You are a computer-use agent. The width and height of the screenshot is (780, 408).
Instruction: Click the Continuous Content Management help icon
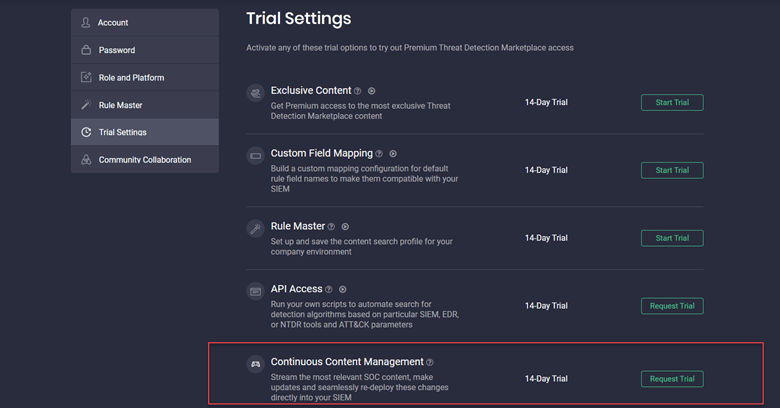[x=430, y=362]
